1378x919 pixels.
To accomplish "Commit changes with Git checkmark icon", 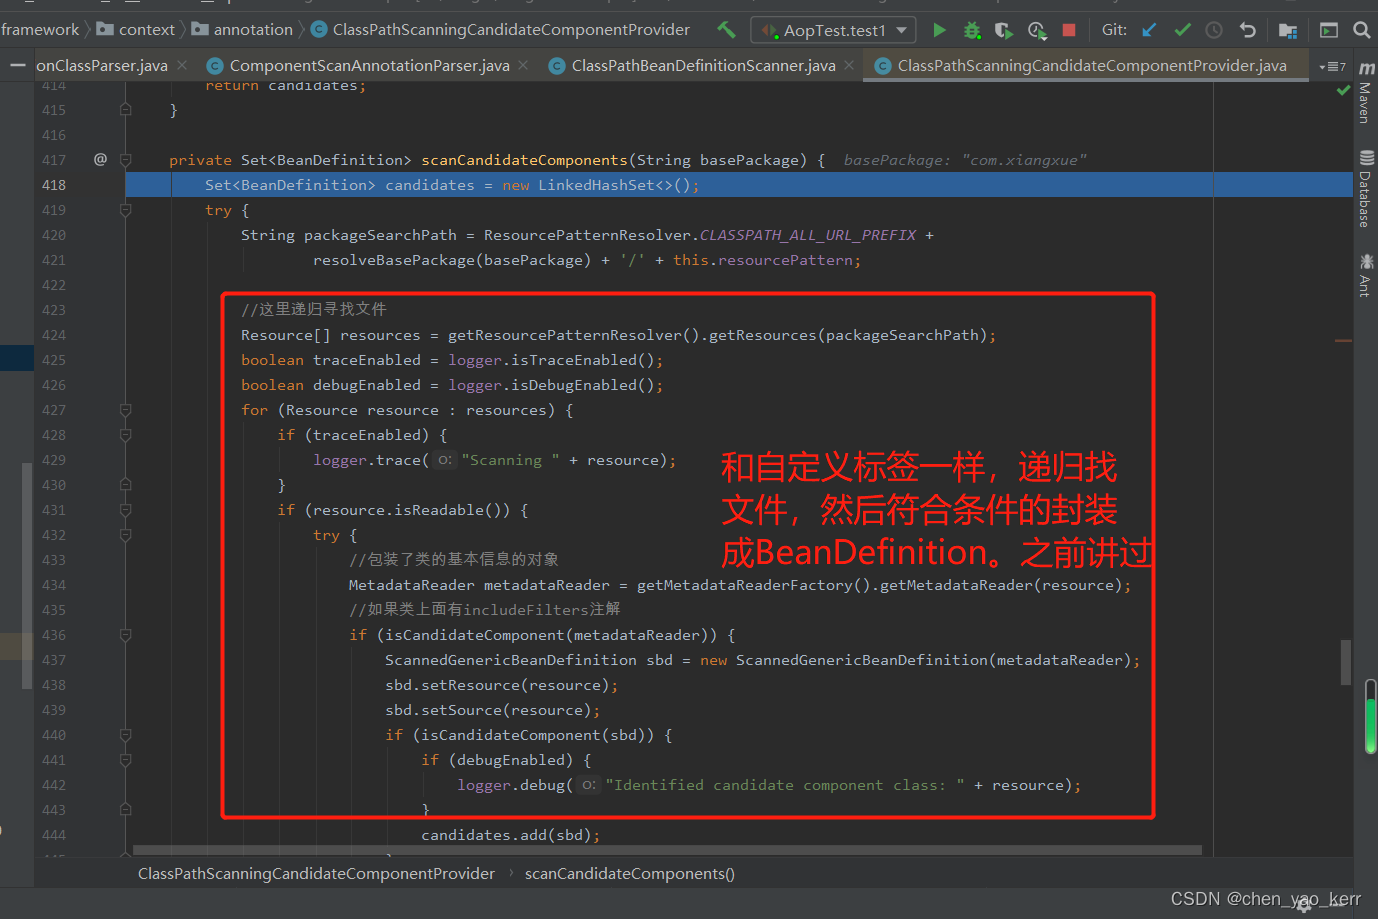I will pyautogui.click(x=1182, y=30).
